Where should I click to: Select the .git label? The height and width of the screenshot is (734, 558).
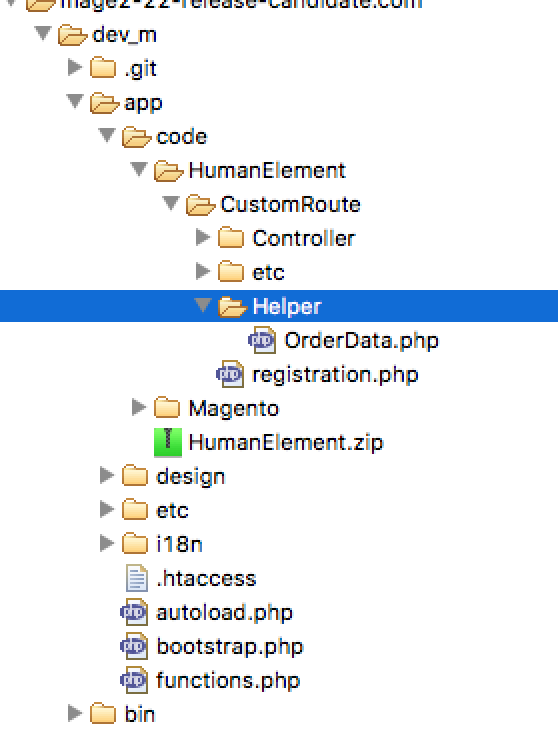tap(140, 70)
